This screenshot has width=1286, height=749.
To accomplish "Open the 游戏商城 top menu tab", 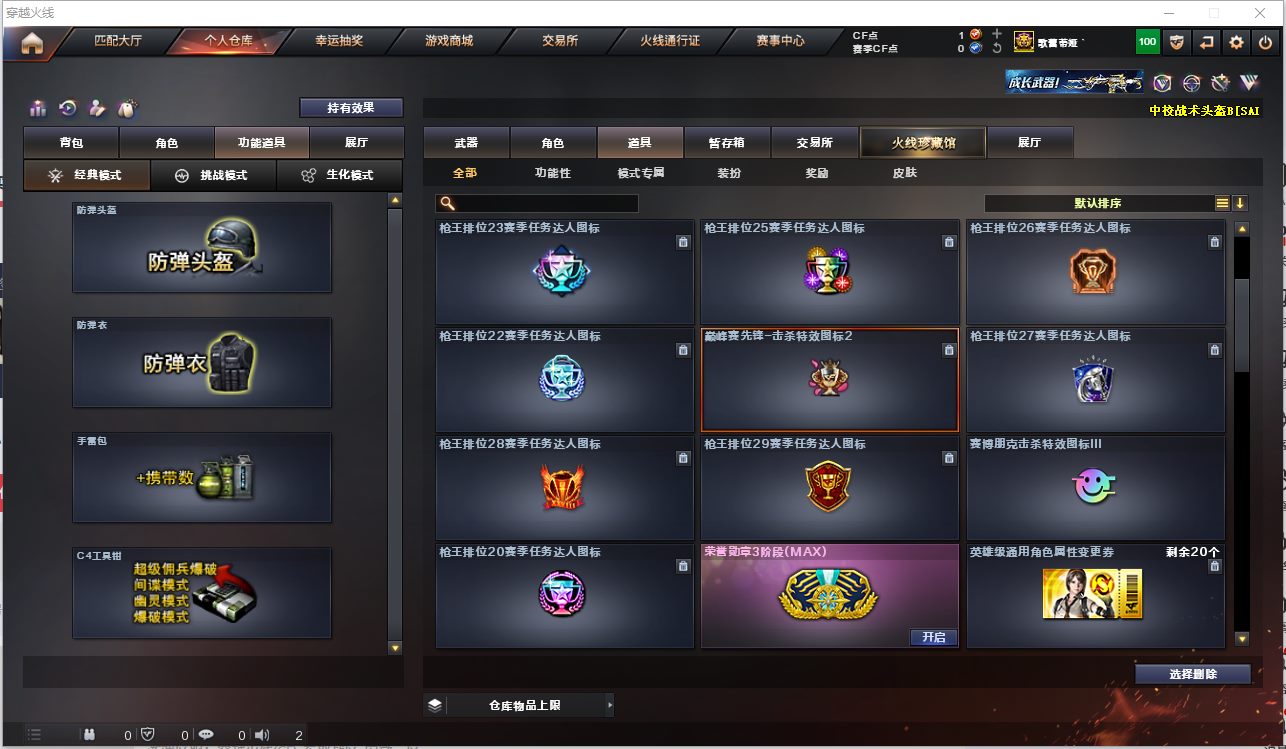I will click(x=449, y=41).
